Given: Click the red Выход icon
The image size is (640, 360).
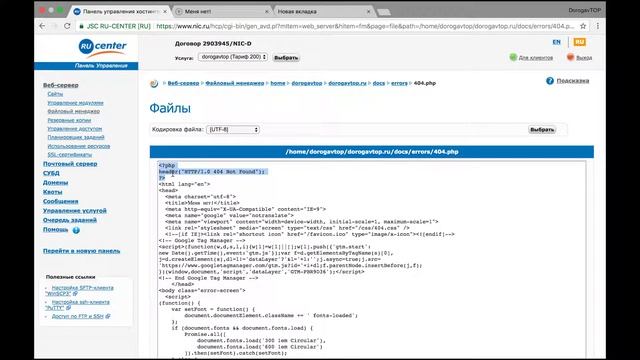Looking at the screenshot, I should 571,57.
